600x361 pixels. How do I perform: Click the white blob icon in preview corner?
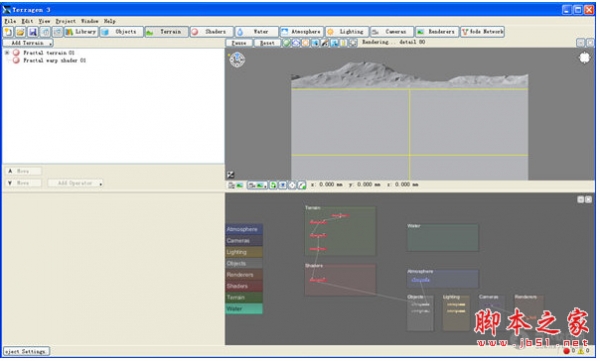coord(584,58)
